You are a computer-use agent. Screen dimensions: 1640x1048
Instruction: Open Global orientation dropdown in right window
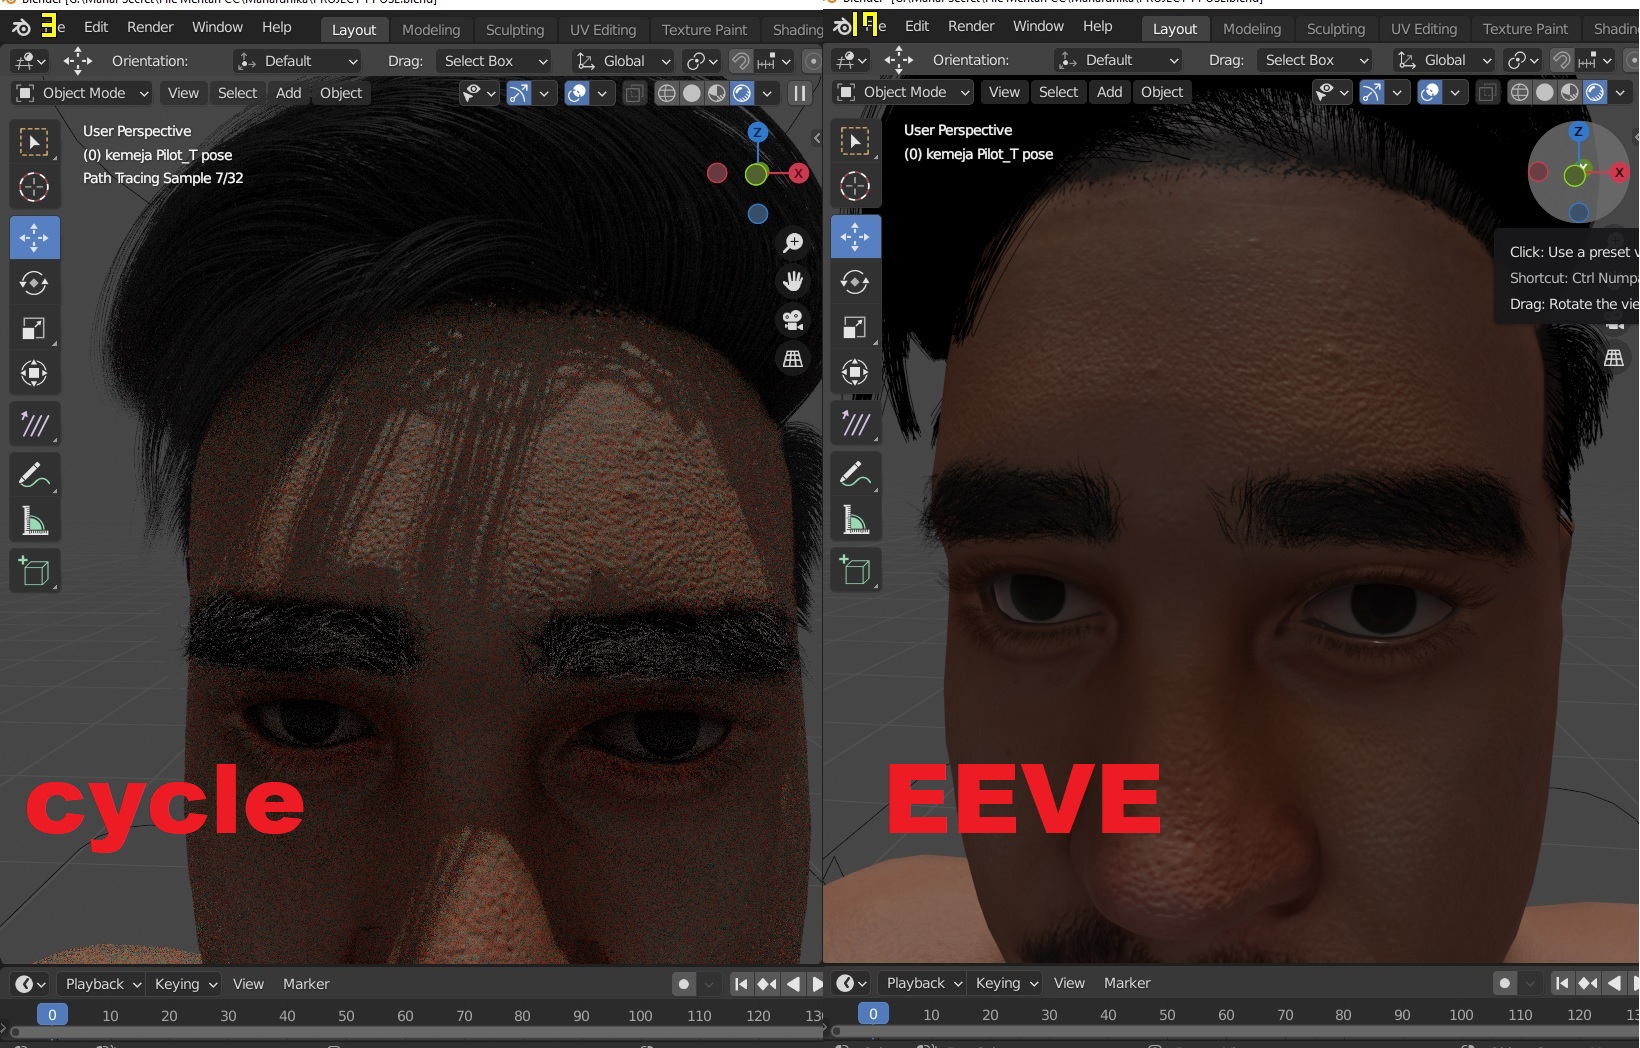click(1443, 60)
